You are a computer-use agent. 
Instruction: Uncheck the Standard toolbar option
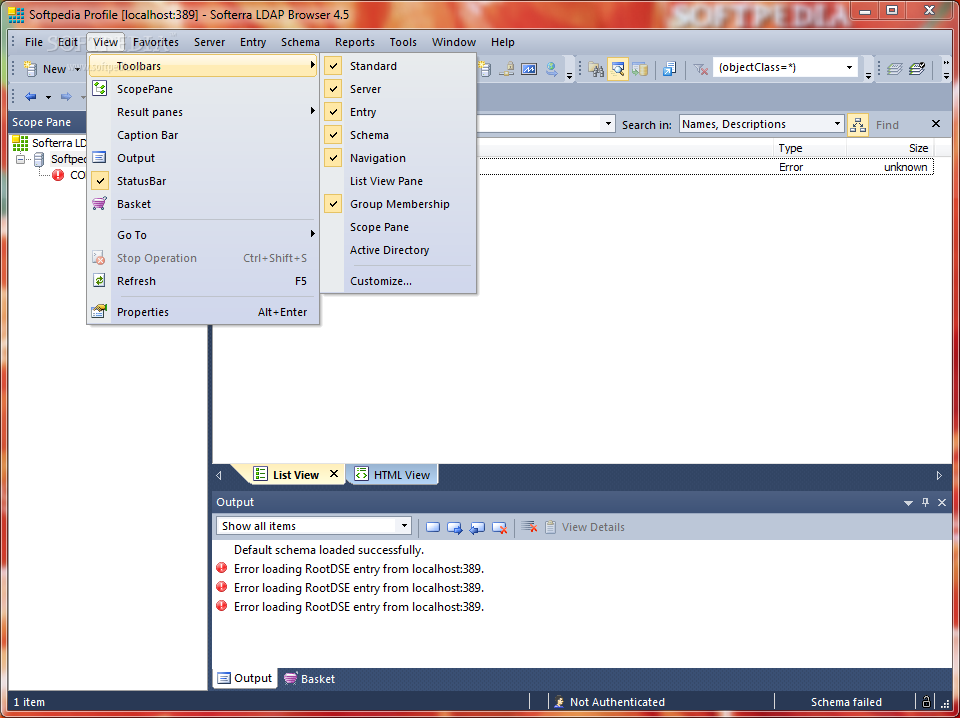[398, 66]
